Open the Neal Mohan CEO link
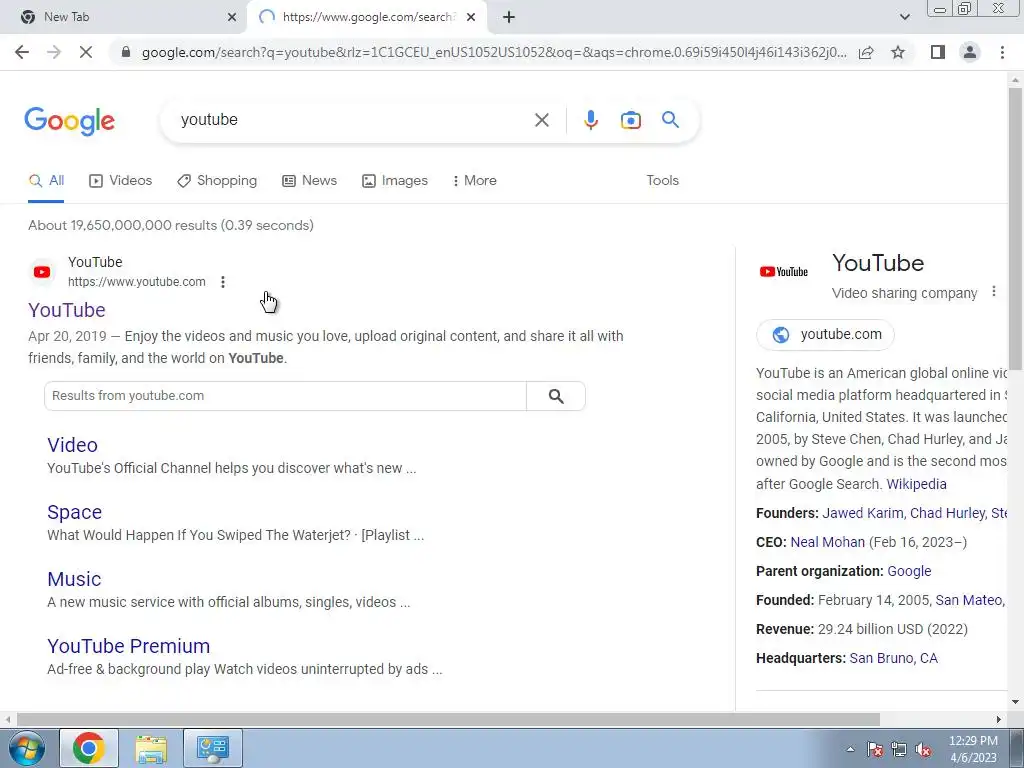 pyautogui.click(x=827, y=543)
